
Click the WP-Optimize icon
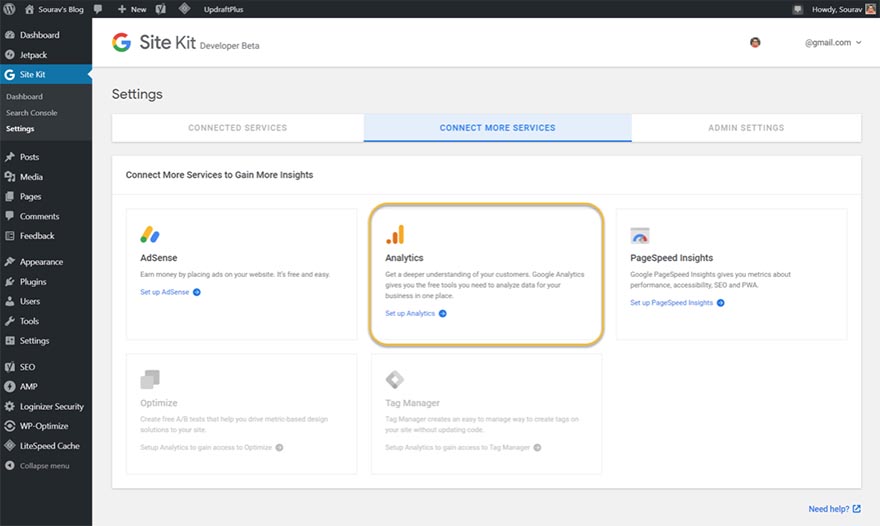pos(10,426)
